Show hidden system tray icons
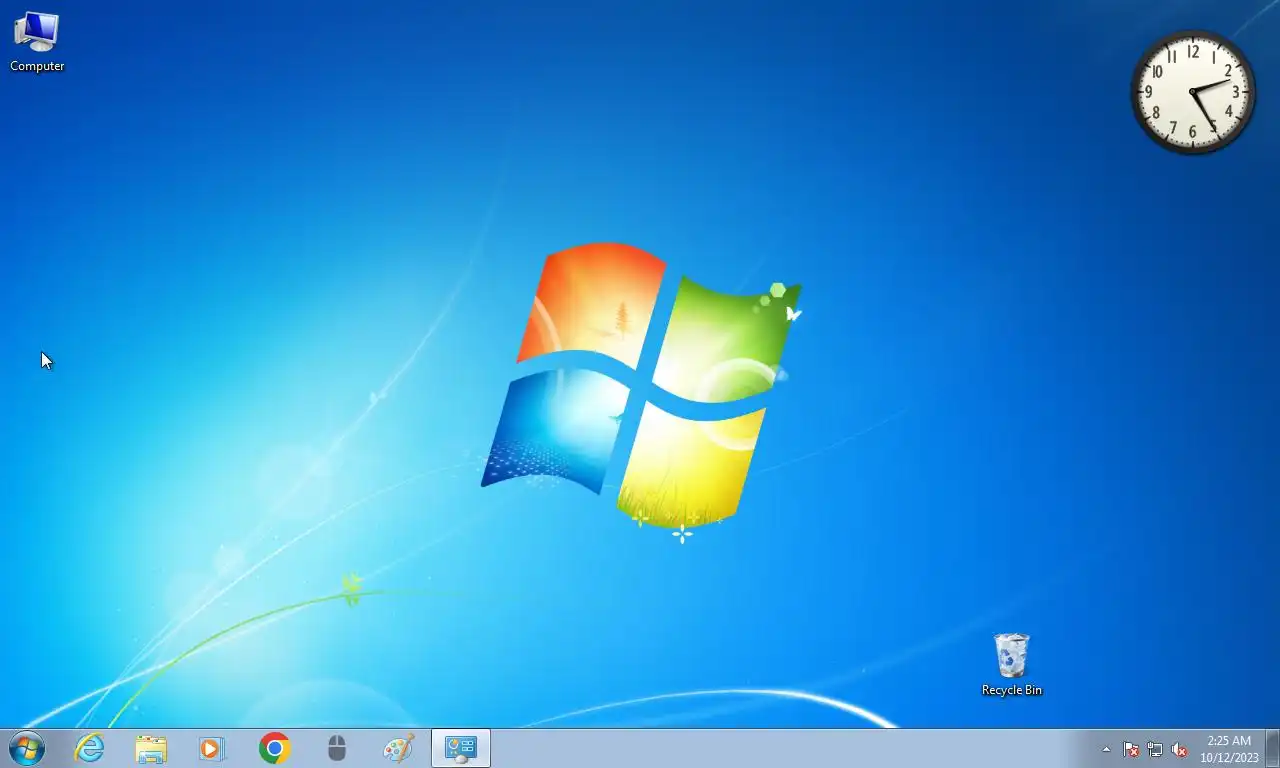1280x768 pixels. tap(1106, 749)
